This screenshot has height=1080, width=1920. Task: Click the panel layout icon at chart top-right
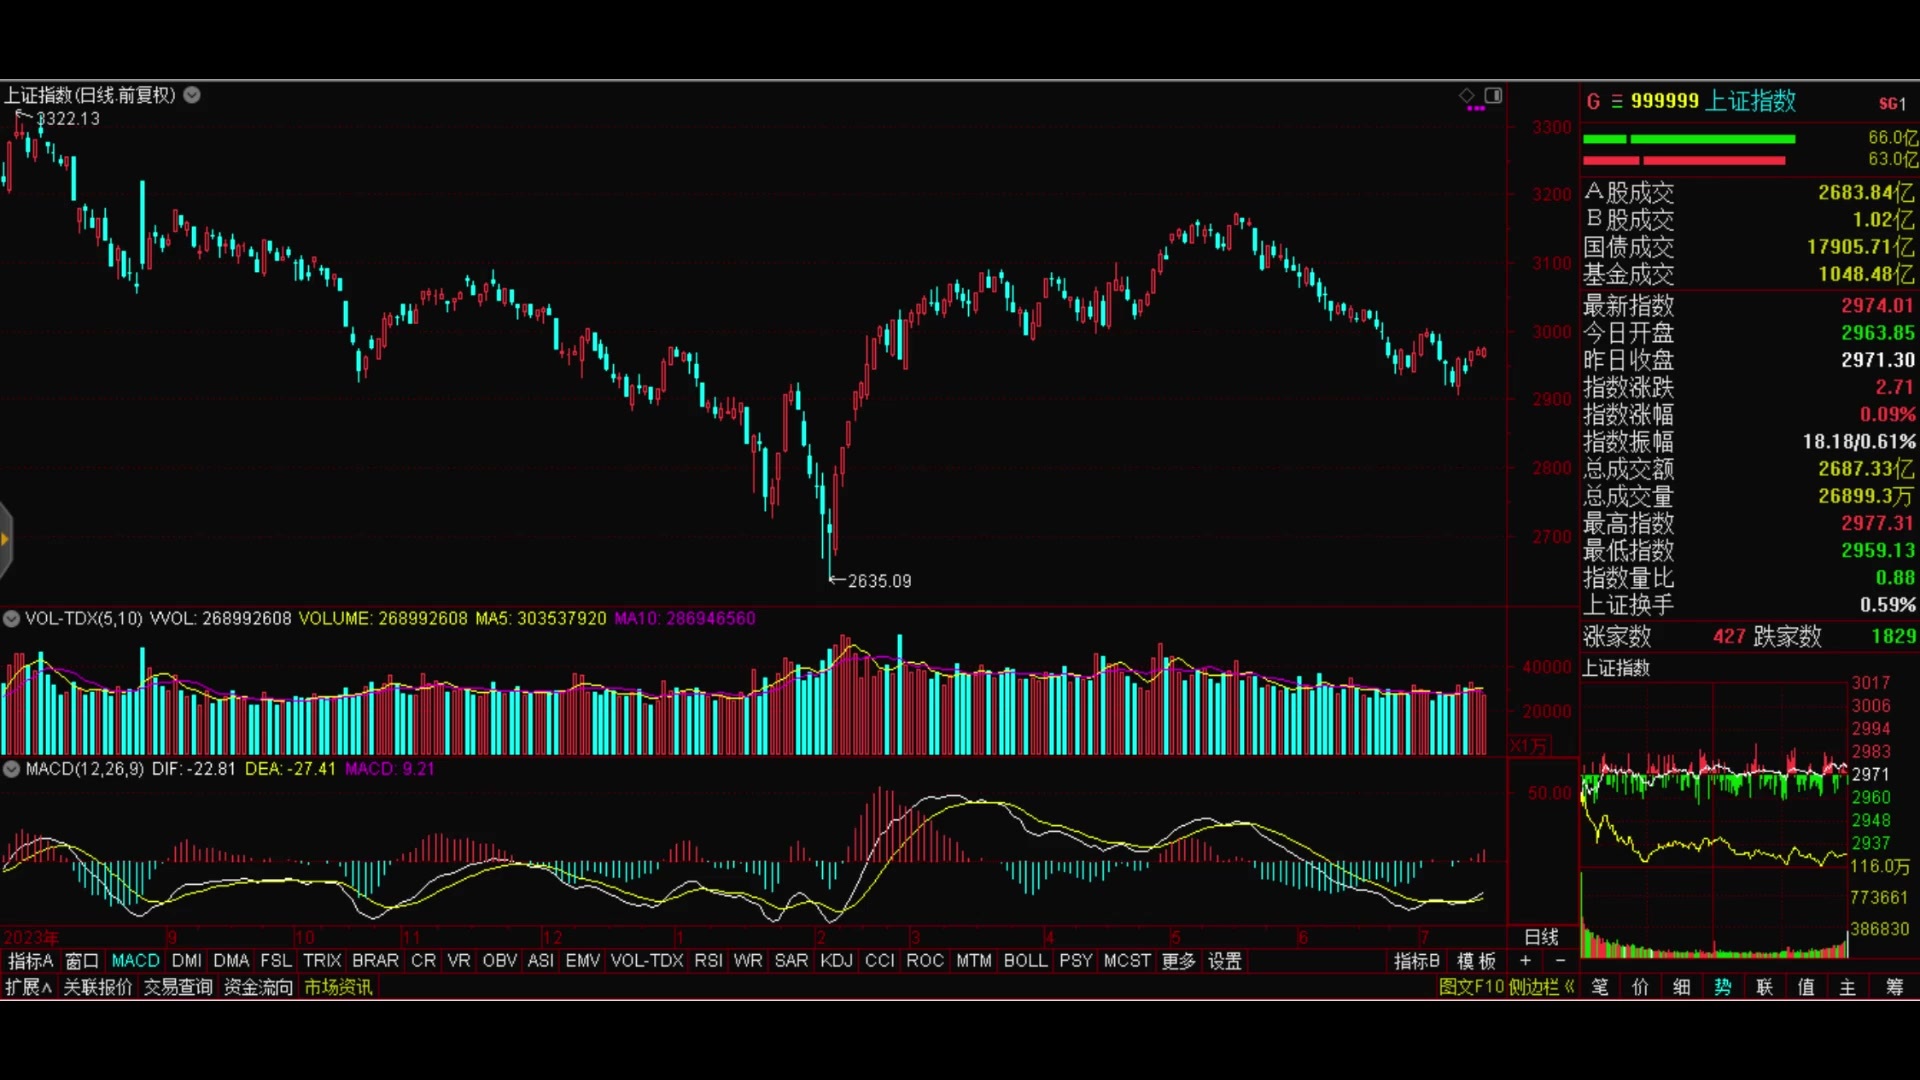point(1493,96)
